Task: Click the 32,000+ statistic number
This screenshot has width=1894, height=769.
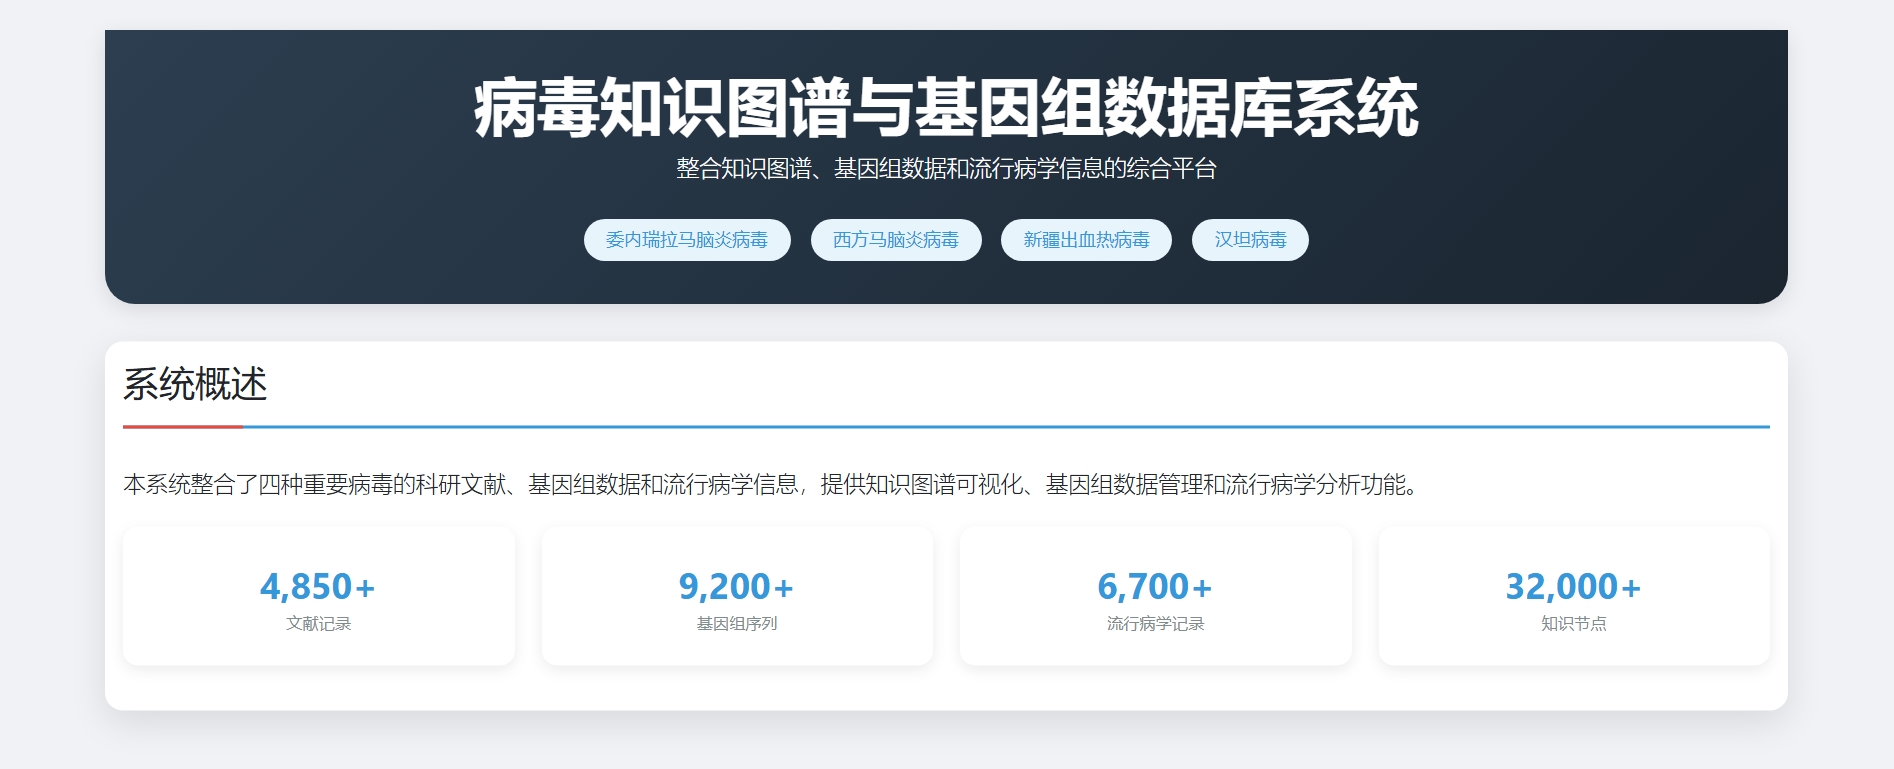Action: [x=1573, y=586]
